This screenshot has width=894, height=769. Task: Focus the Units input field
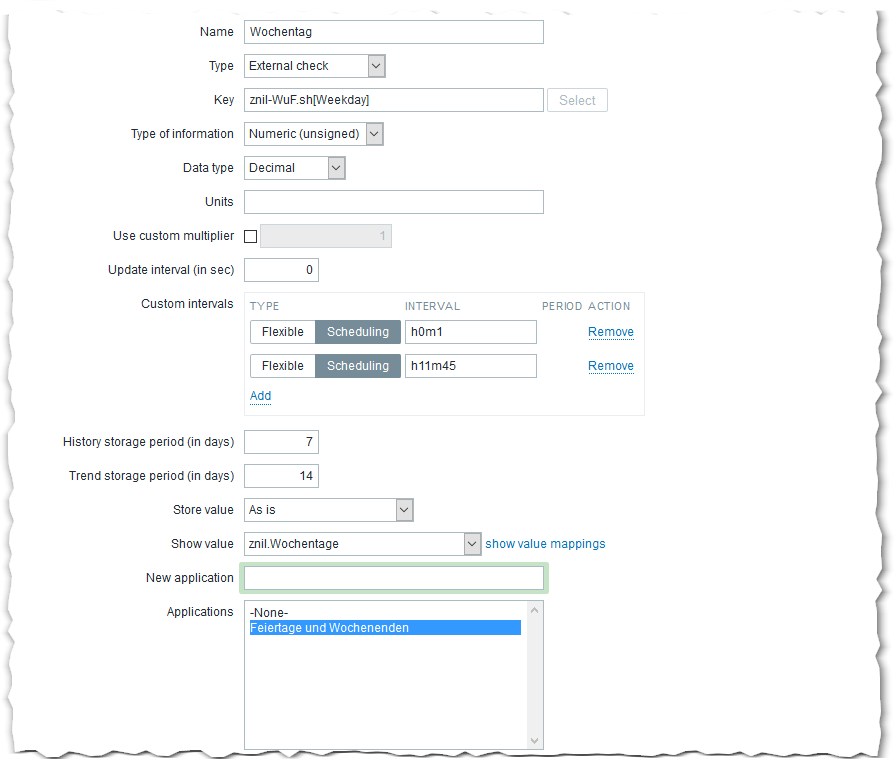[x=394, y=202]
